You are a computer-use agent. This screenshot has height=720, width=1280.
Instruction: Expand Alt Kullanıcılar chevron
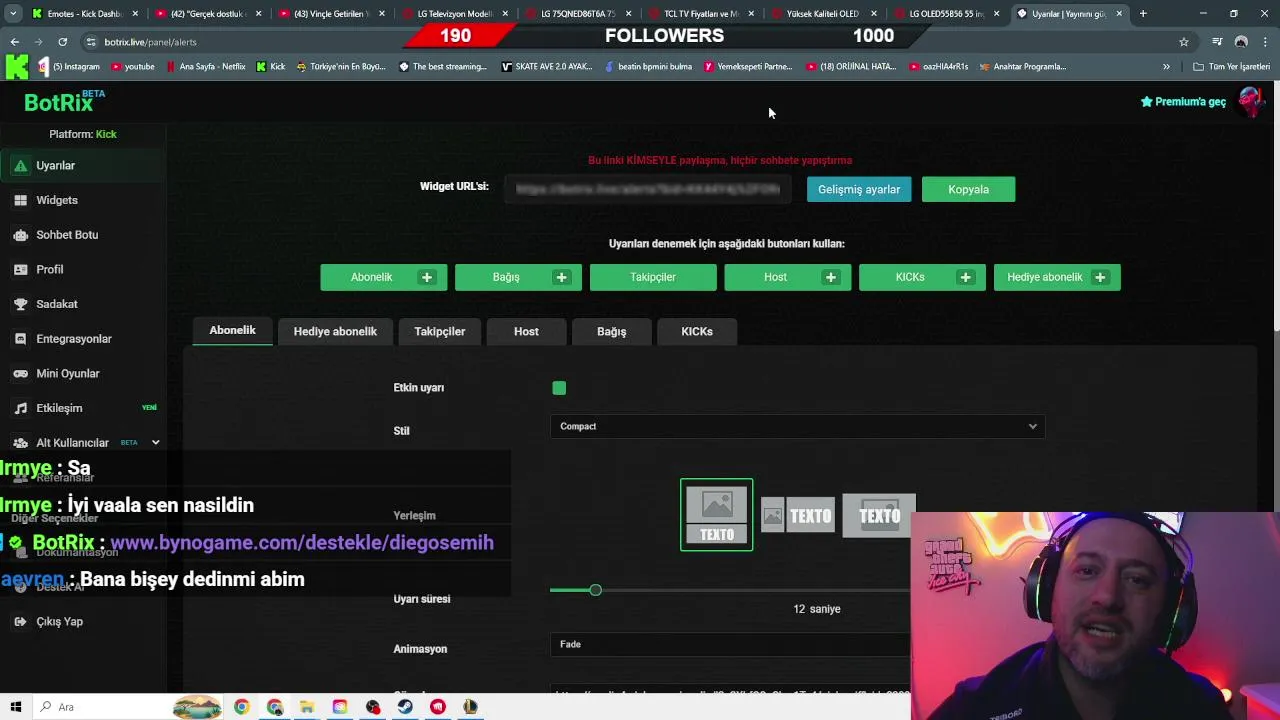(x=155, y=442)
